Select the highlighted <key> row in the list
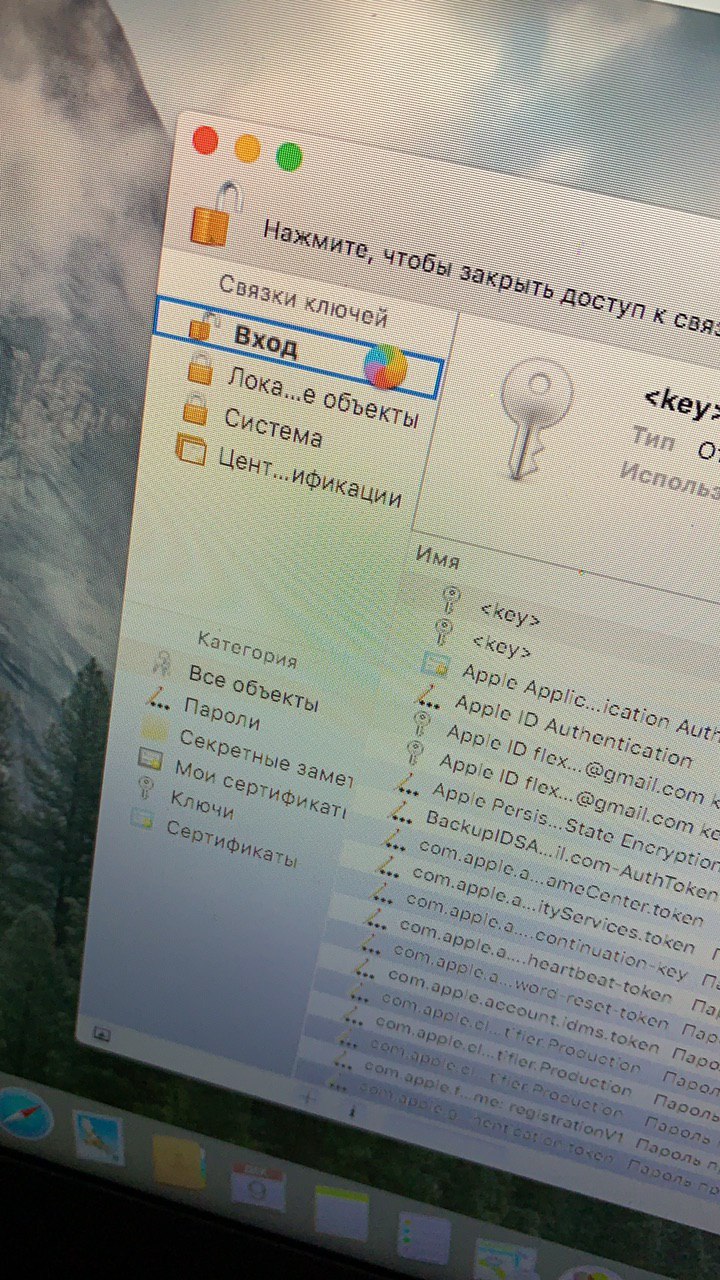 click(511, 614)
